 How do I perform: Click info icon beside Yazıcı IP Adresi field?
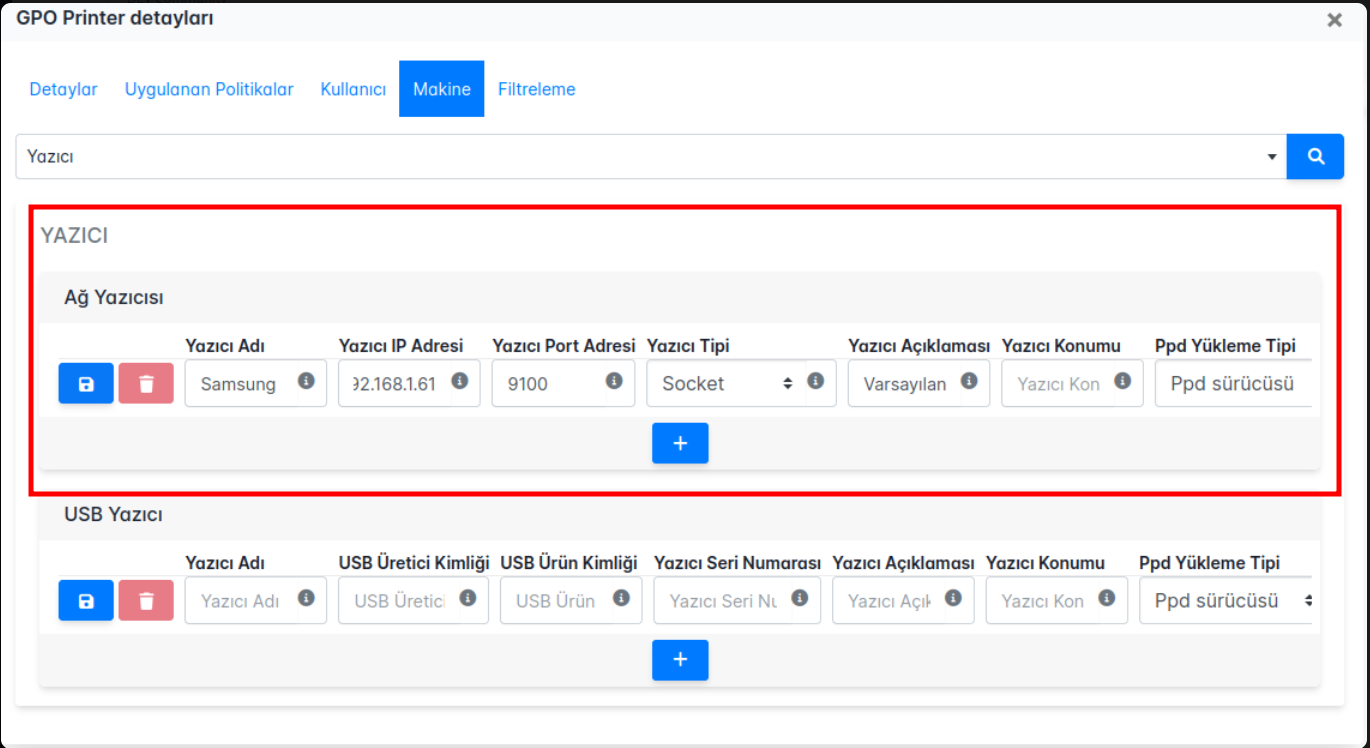click(x=460, y=381)
